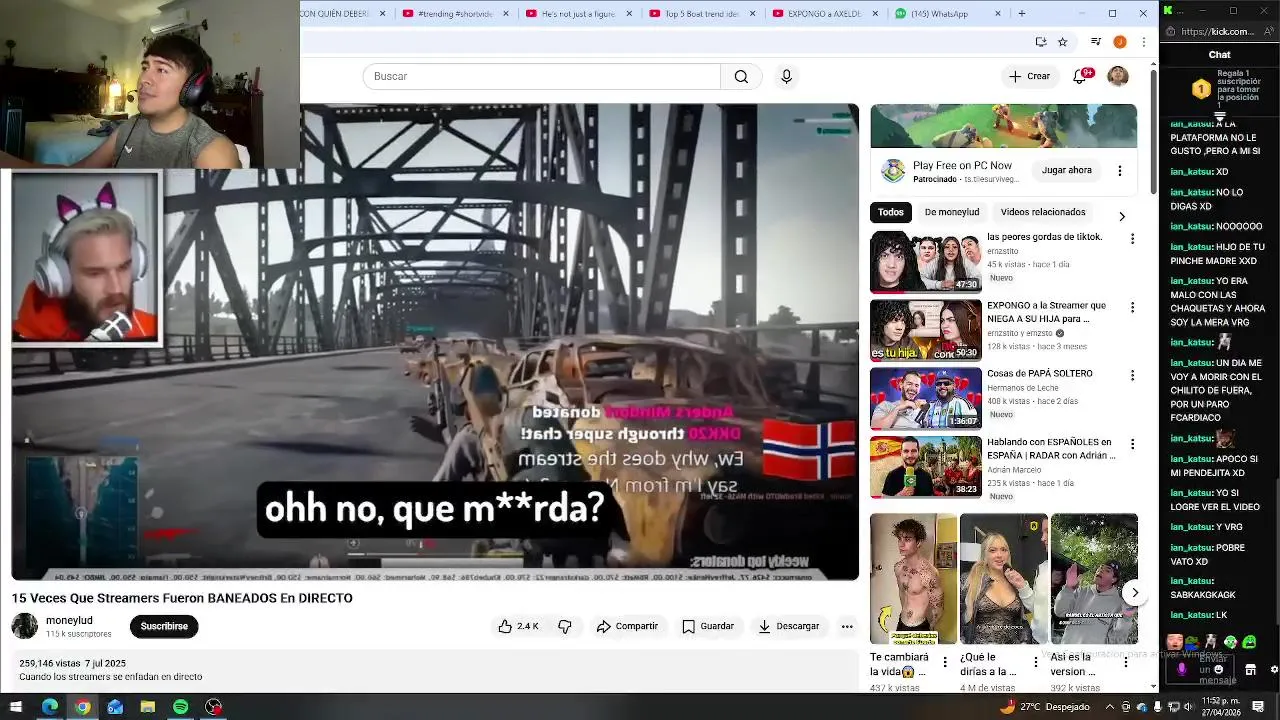
Task: Click the YouTube video player
Action: click(x=435, y=342)
